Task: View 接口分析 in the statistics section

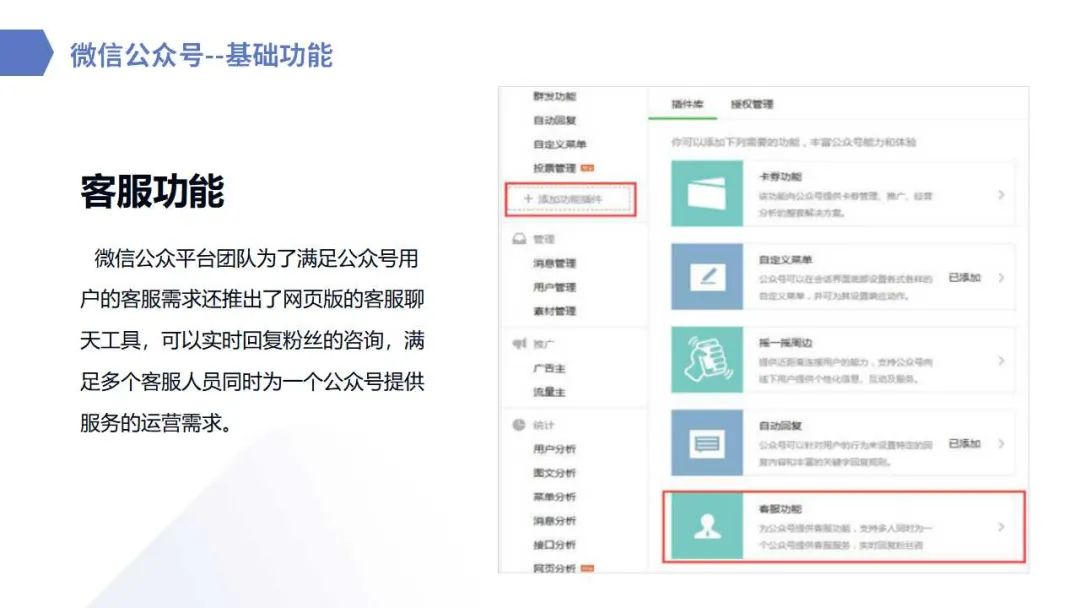Action: click(554, 545)
